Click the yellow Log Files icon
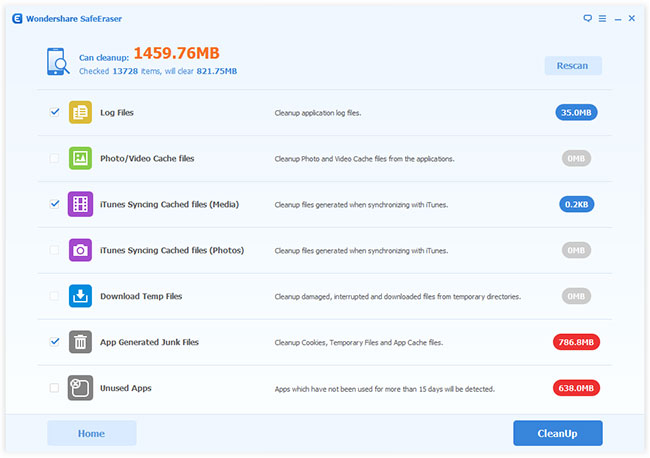650x458 pixels. click(80, 112)
